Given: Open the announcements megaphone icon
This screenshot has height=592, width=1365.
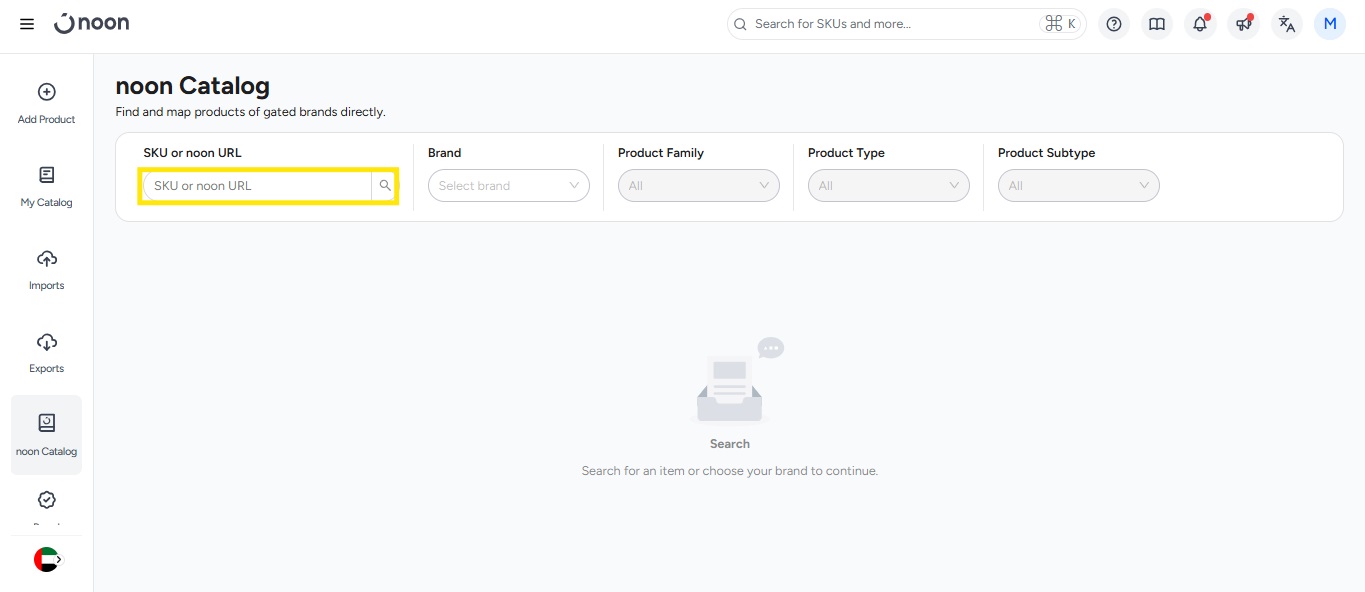Looking at the screenshot, I should pyautogui.click(x=1243, y=24).
